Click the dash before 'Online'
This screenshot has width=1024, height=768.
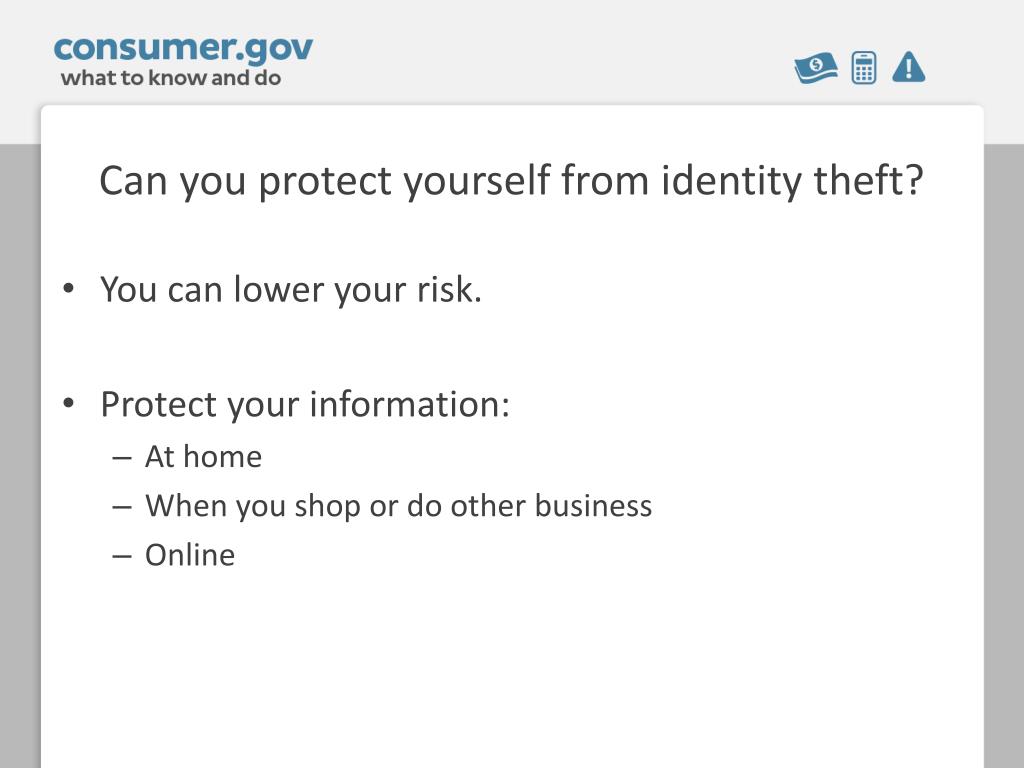tap(122, 556)
